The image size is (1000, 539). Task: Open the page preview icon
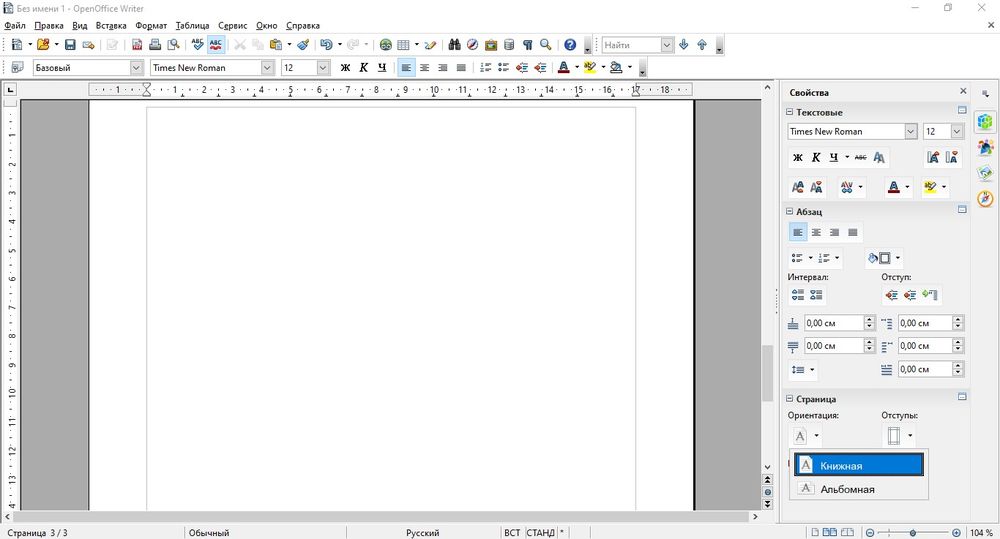tap(173, 45)
